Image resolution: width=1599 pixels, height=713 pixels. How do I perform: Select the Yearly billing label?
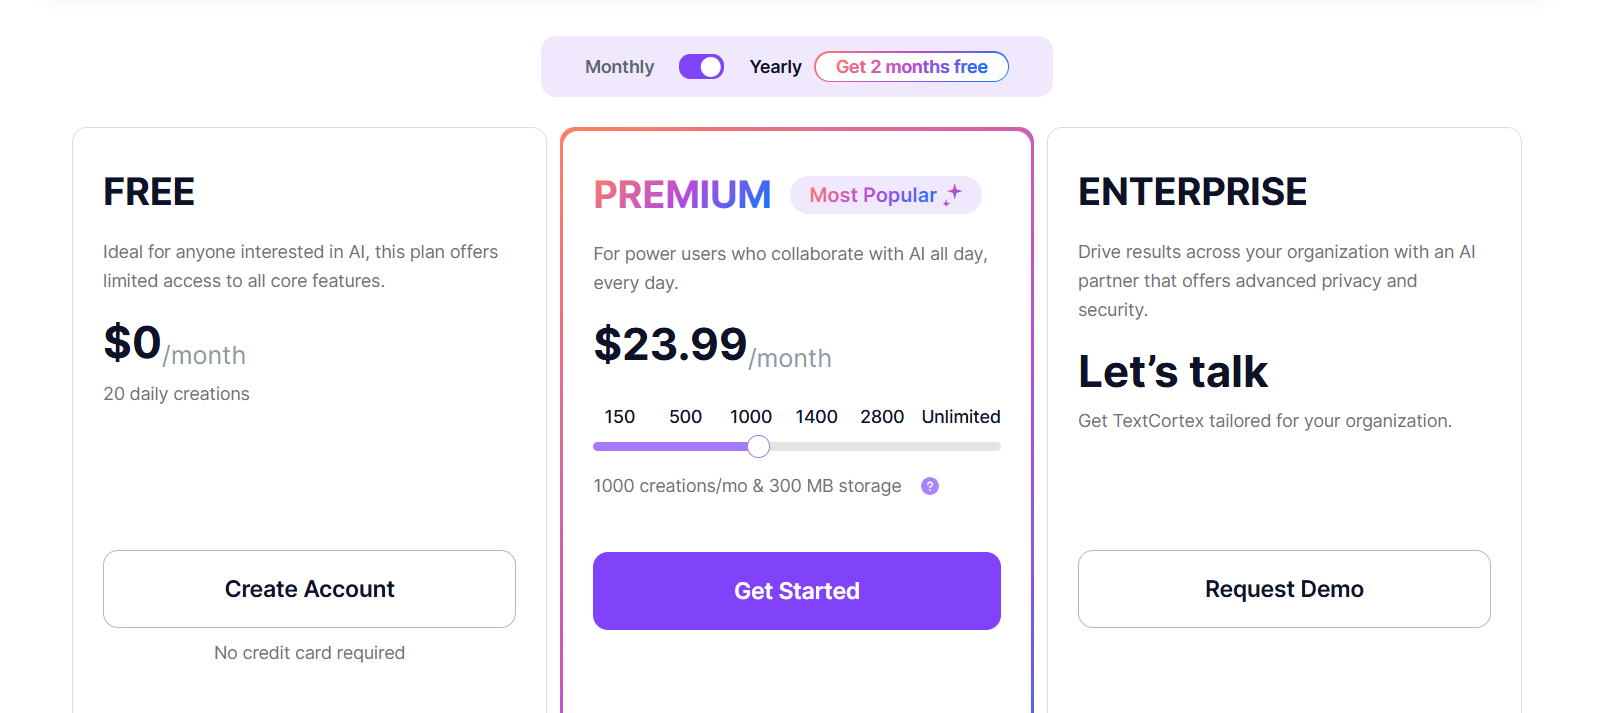(775, 67)
